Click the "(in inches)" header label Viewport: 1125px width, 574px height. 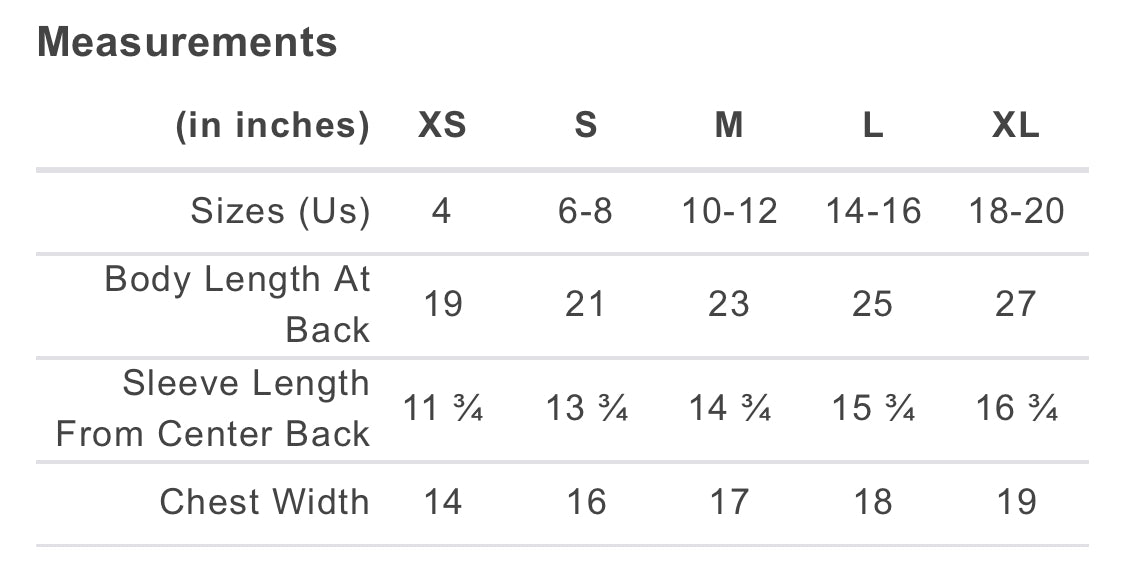click(272, 125)
